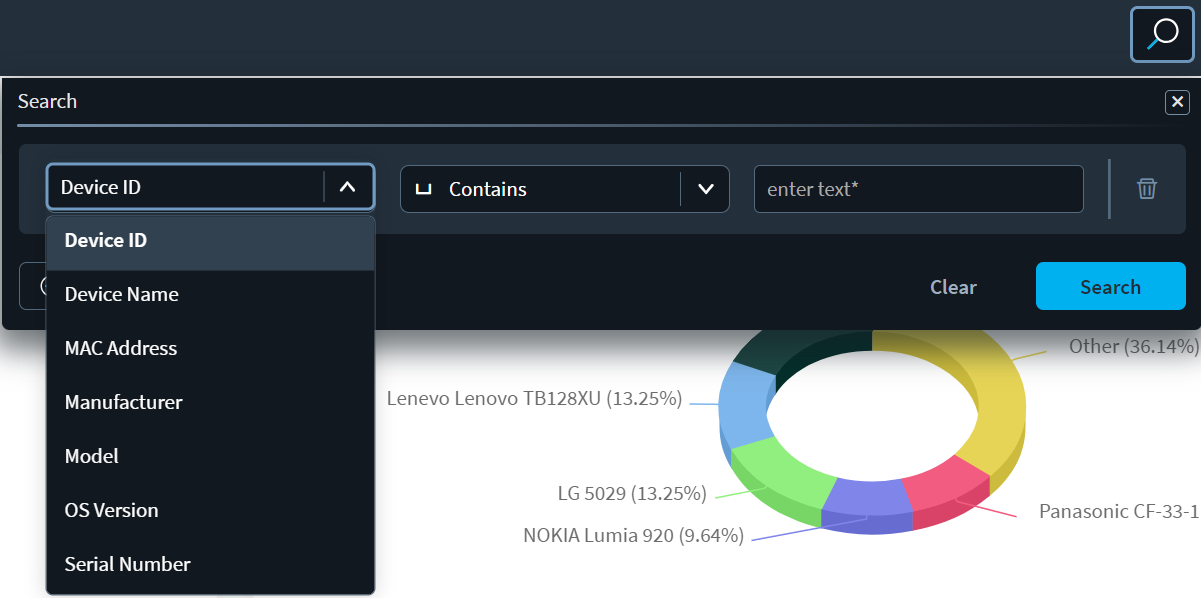Select Manufacturer from the field list
Screen dimensions: 1201x598
(123, 402)
